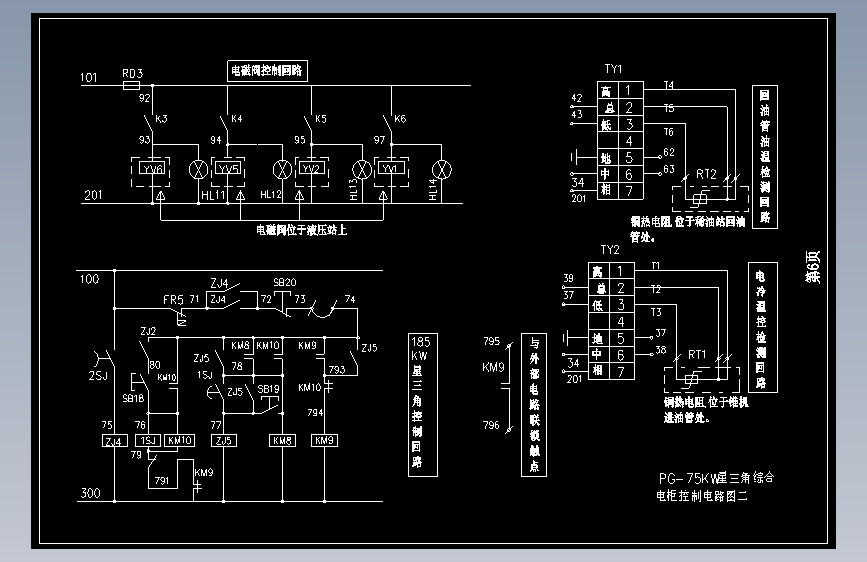
Task: Click the drawing title PG-75KW星三角综合
Action: click(x=717, y=478)
